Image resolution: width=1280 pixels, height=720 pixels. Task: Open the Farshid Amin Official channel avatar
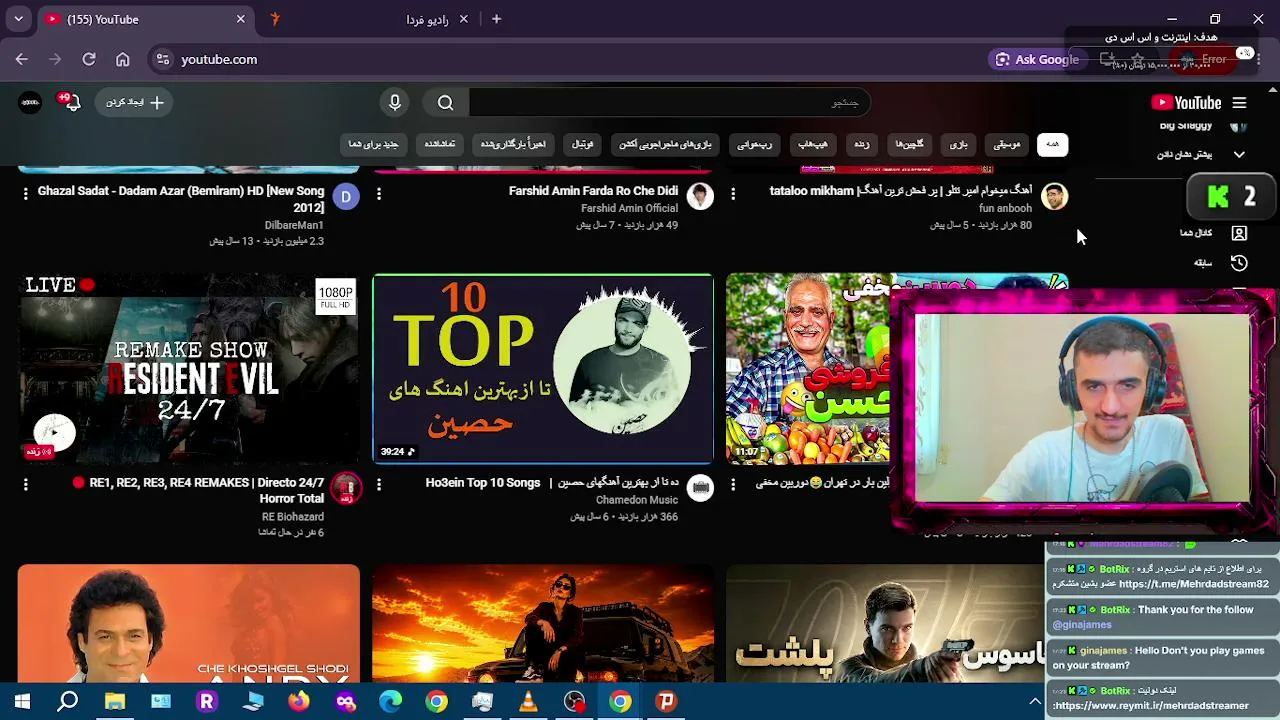coord(700,196)
